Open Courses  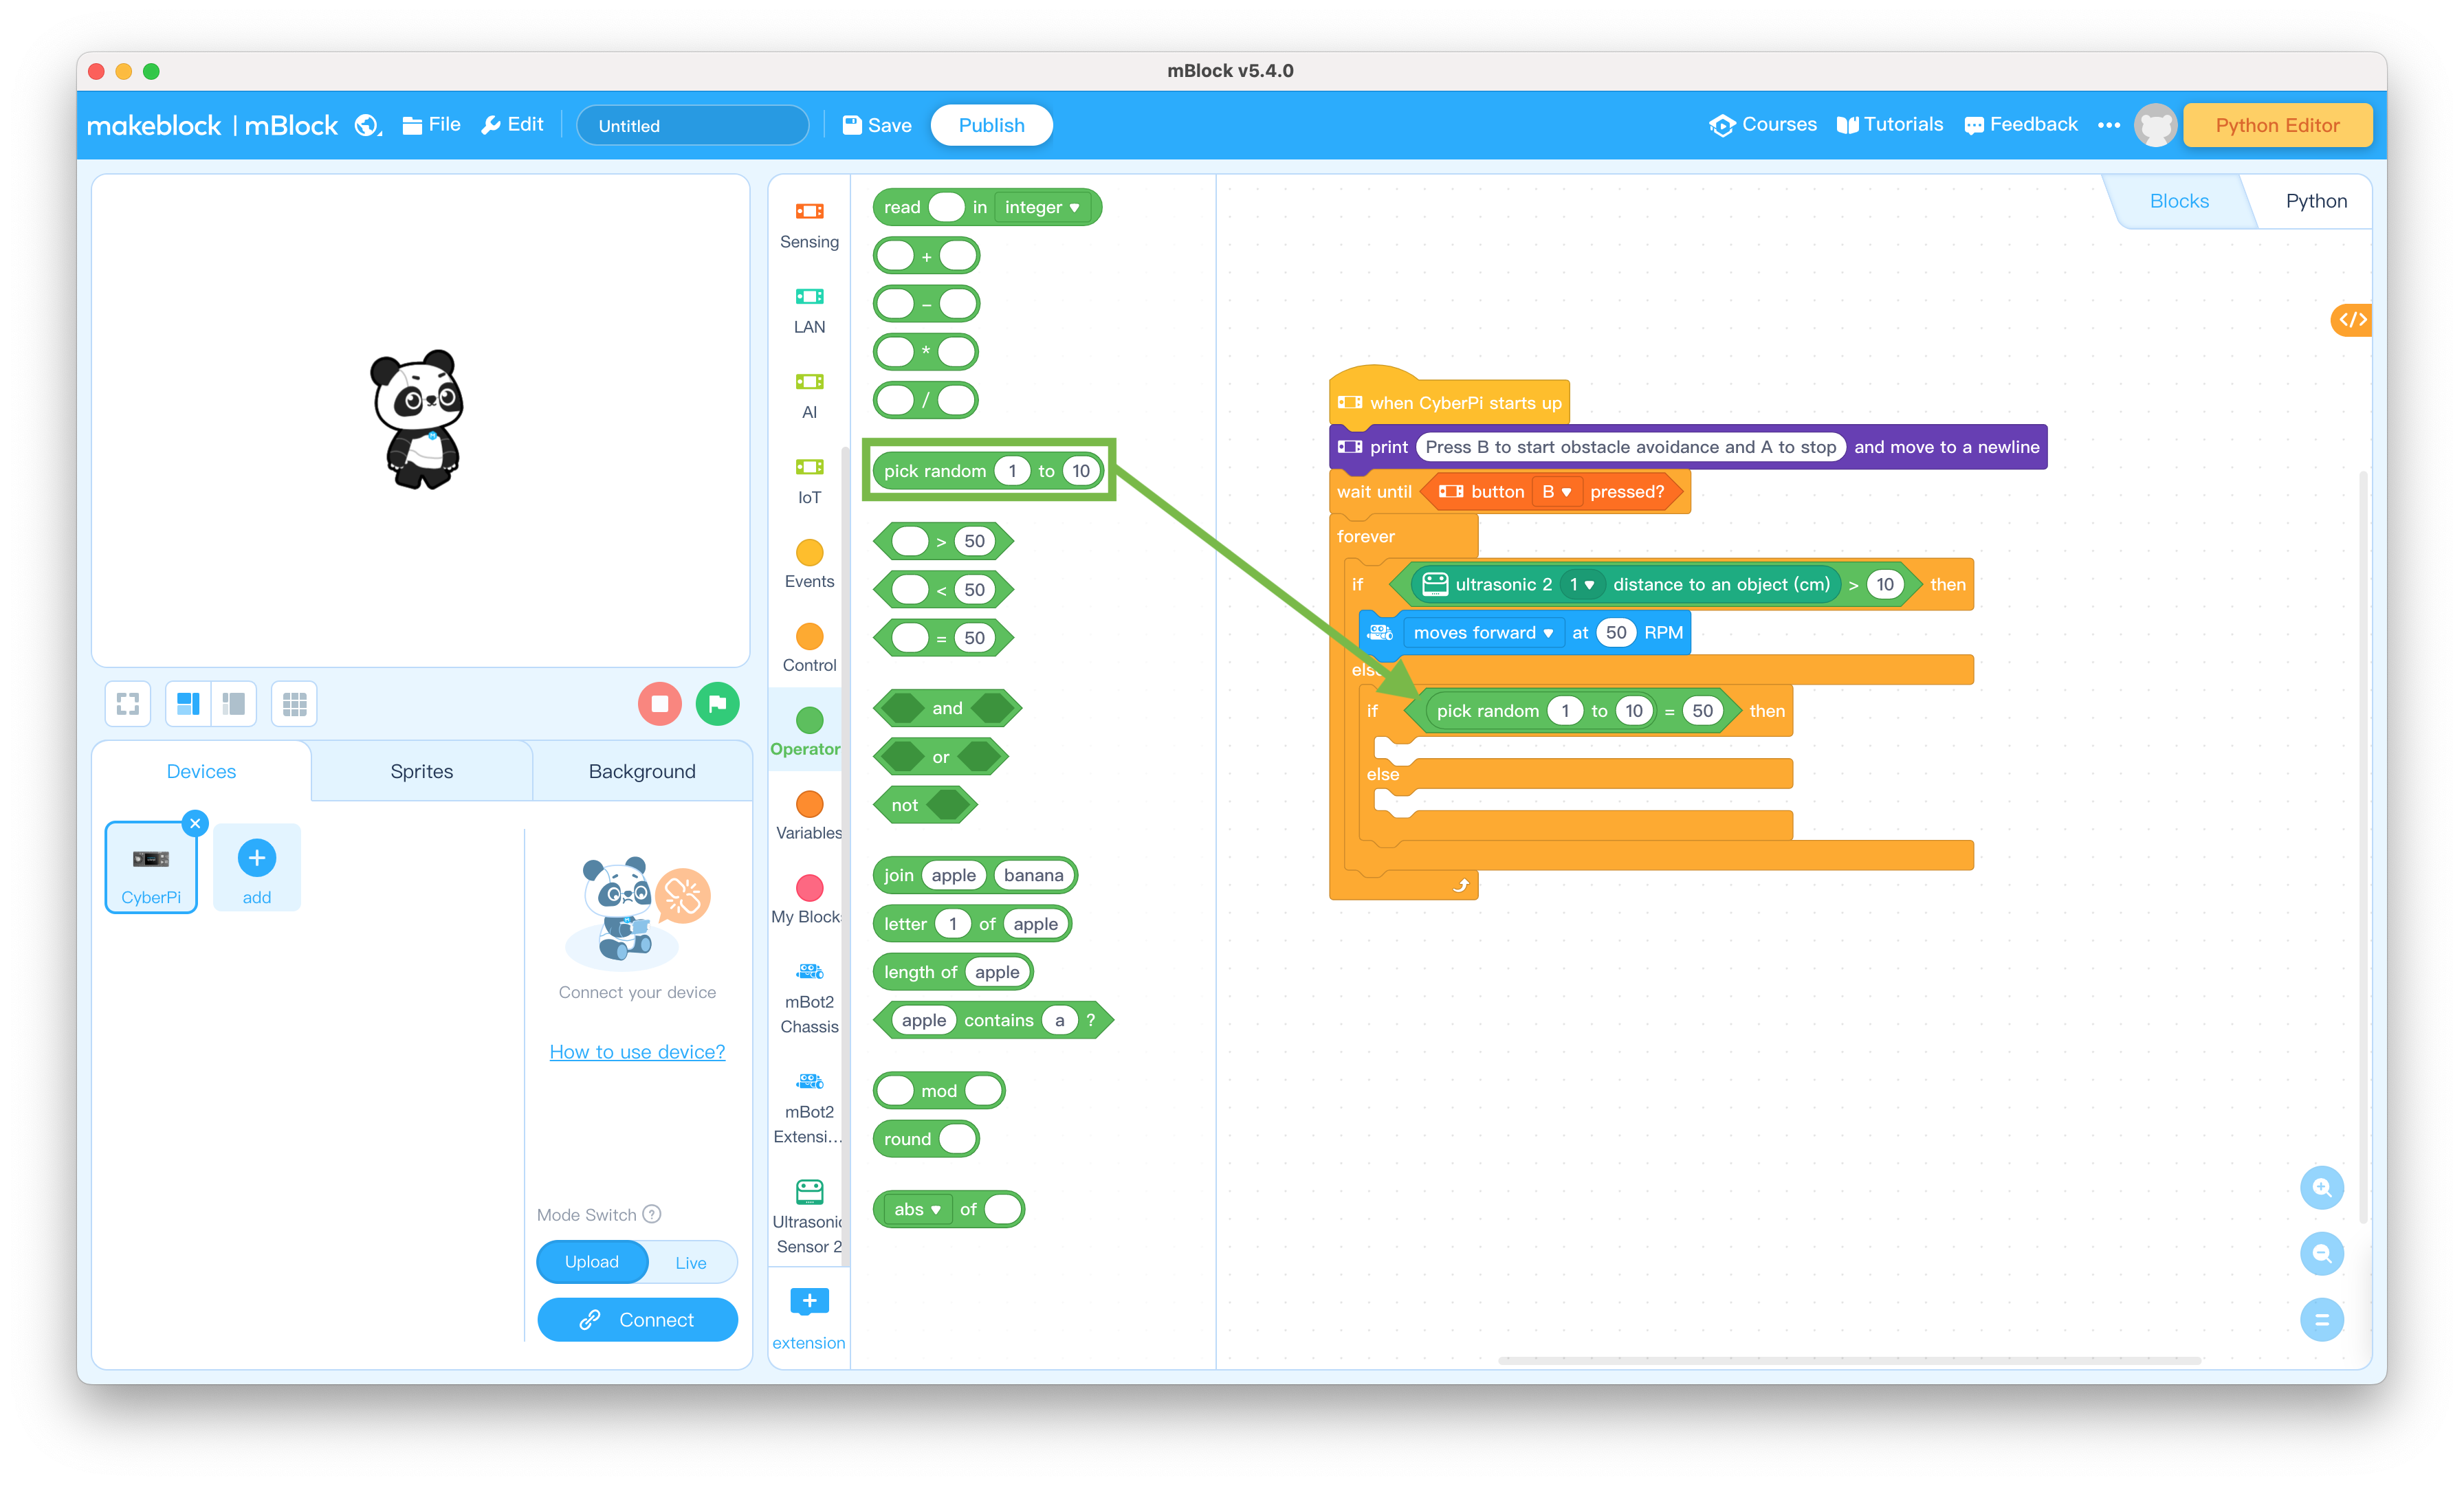[x=1762, y=125]
